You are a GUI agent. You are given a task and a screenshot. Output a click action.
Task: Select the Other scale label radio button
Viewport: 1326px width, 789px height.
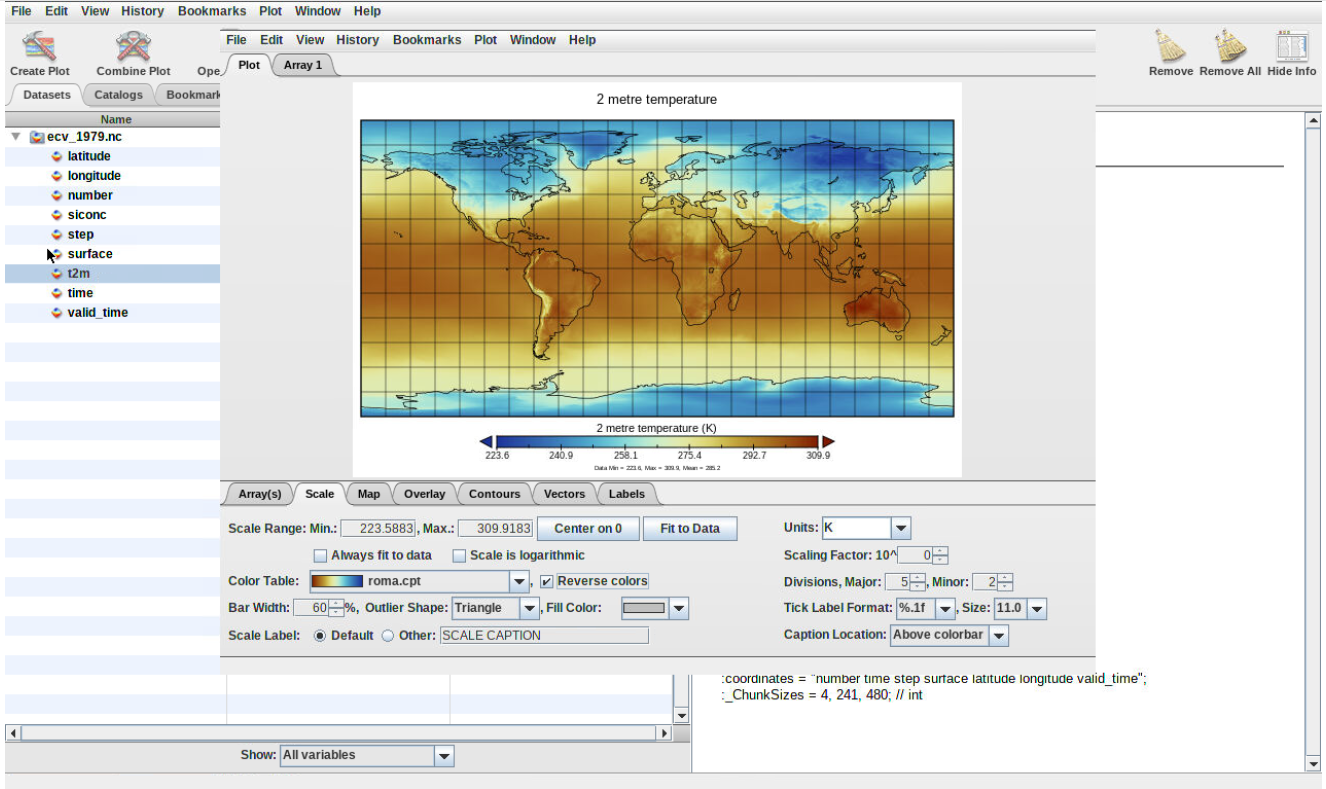(387, 635)
